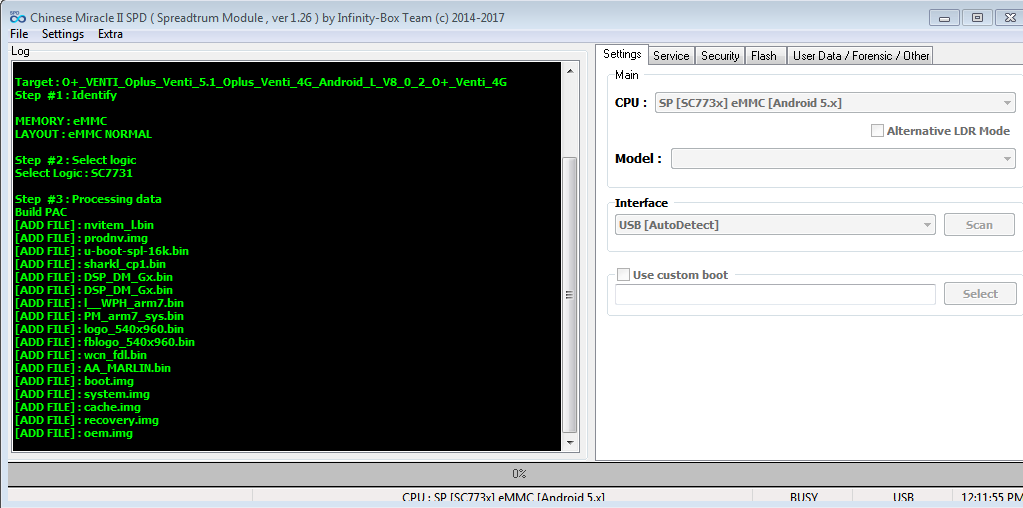Click the boot.img log entry
This screenshot has height=508, width=1023.
74,381
